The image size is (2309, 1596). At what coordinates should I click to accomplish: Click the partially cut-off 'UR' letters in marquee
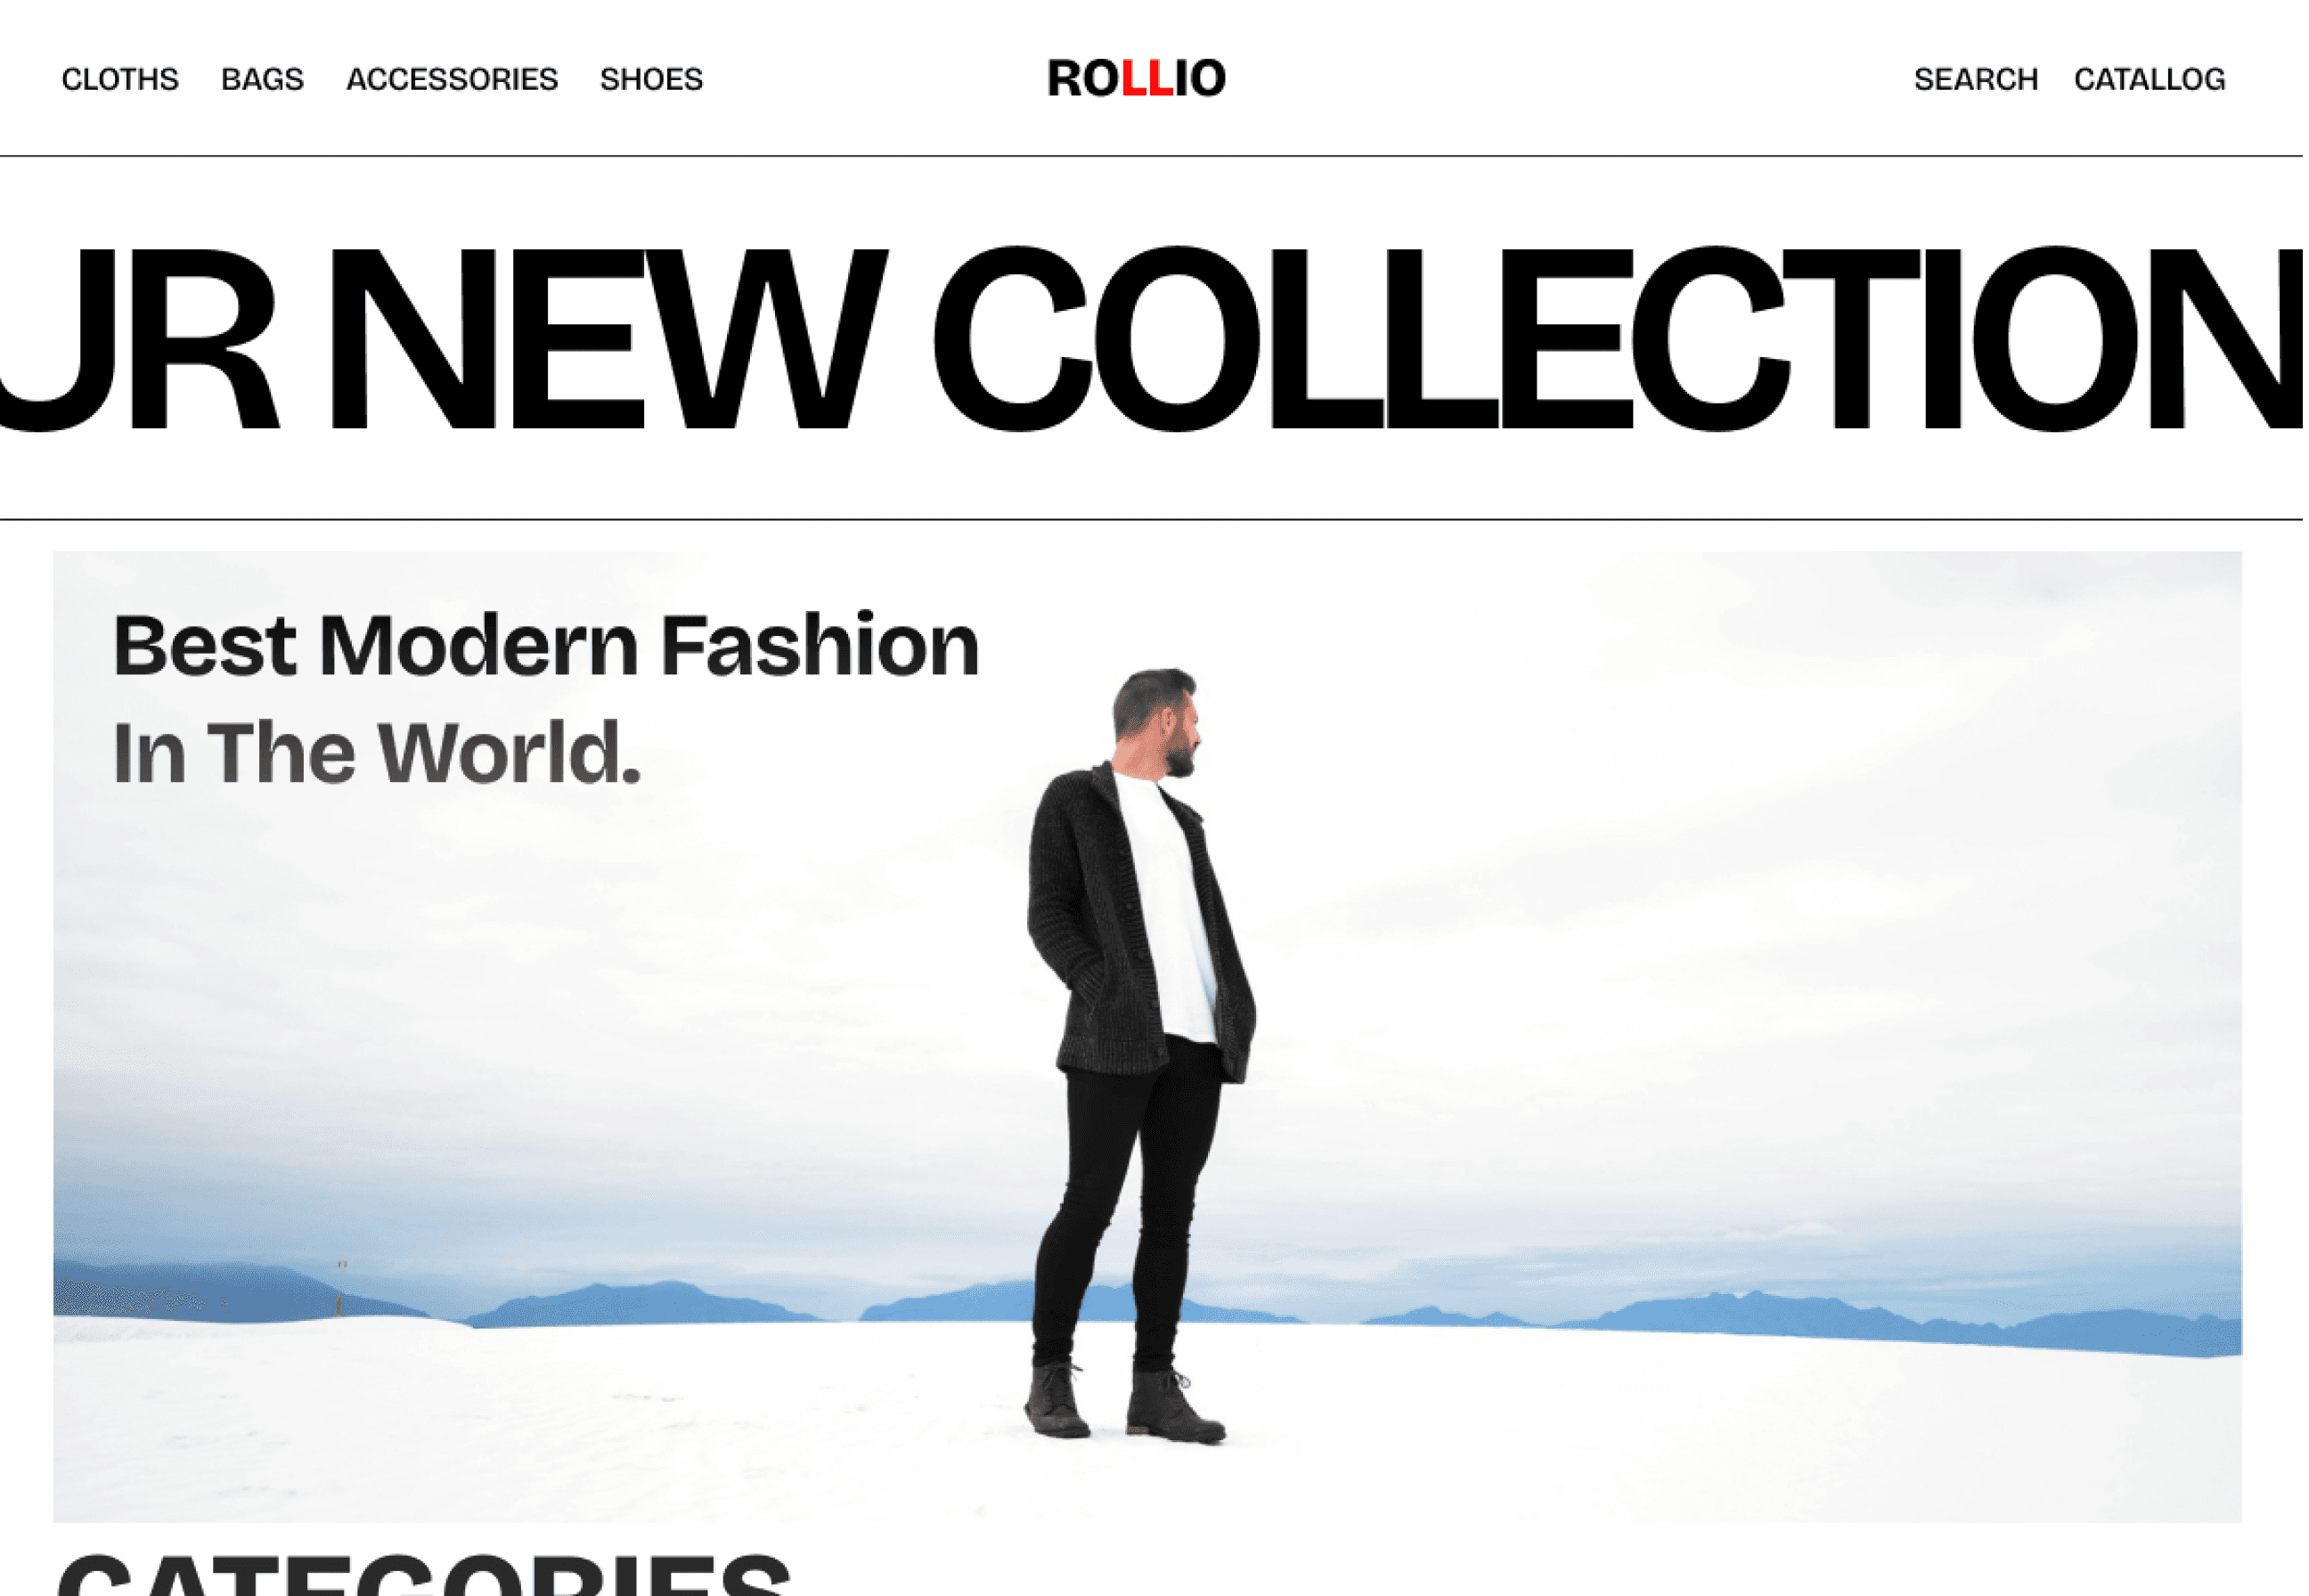138,339
